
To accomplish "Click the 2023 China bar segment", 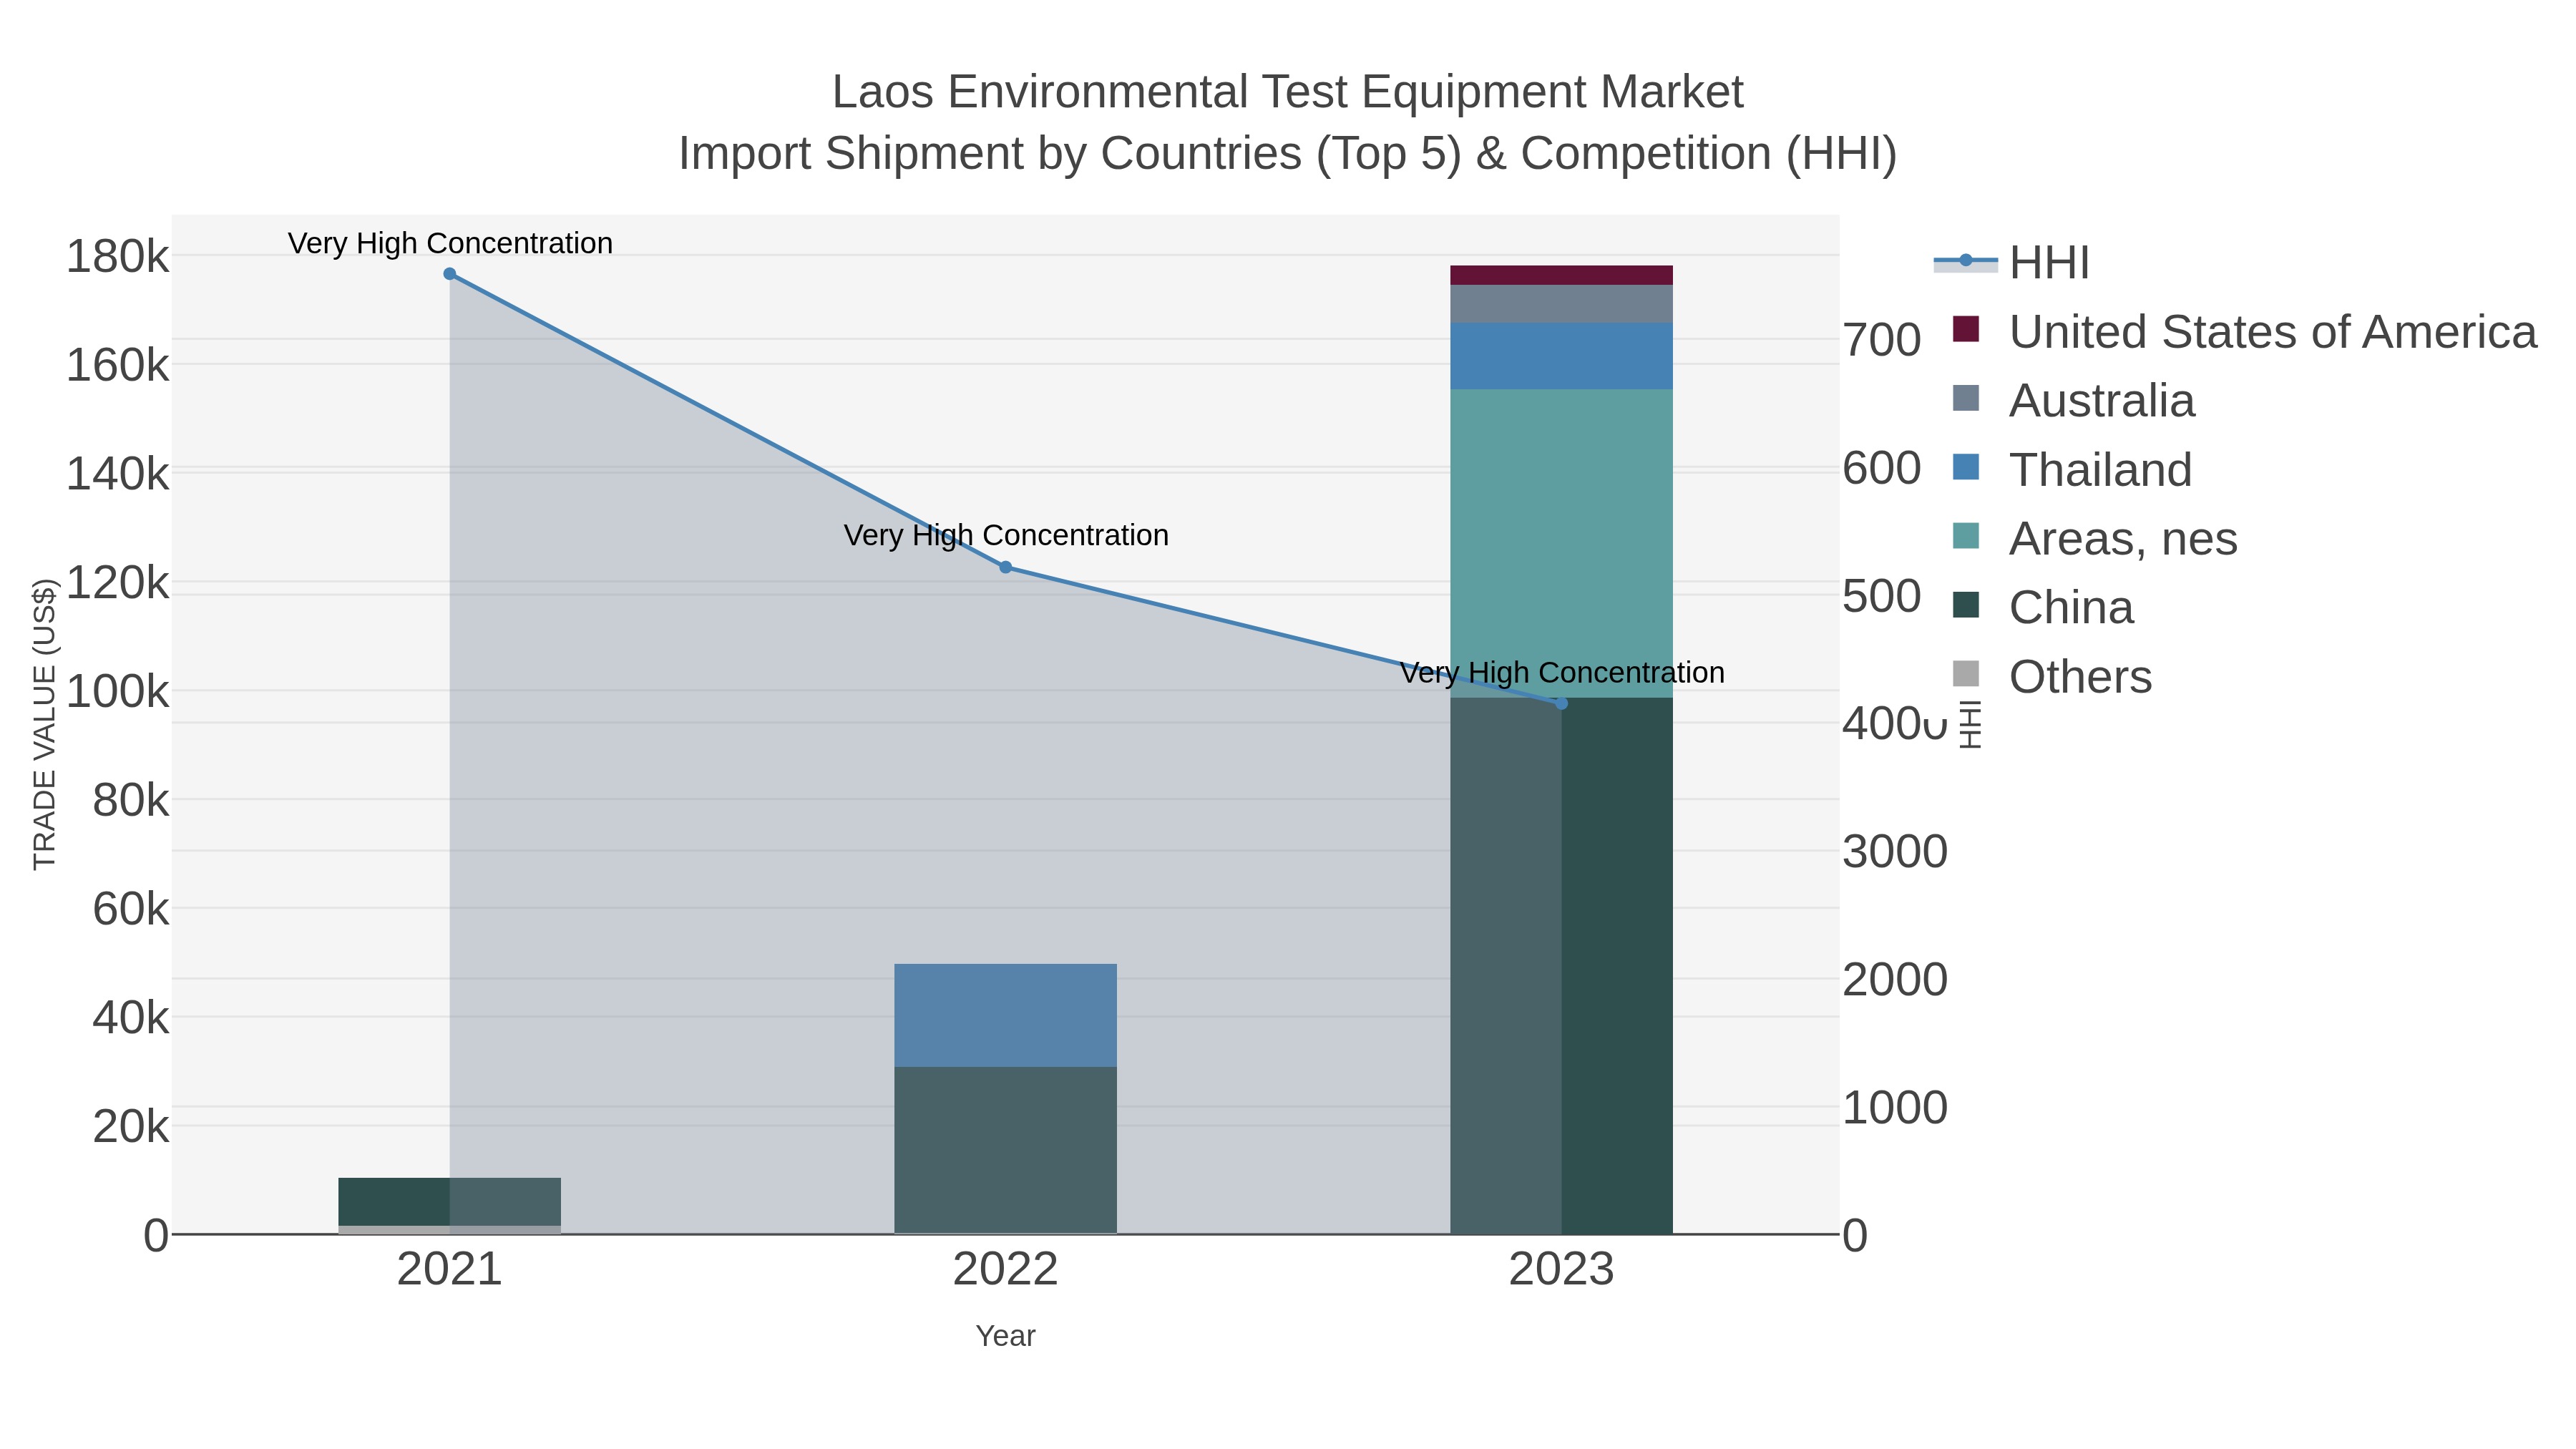I will click(1562, 965).
